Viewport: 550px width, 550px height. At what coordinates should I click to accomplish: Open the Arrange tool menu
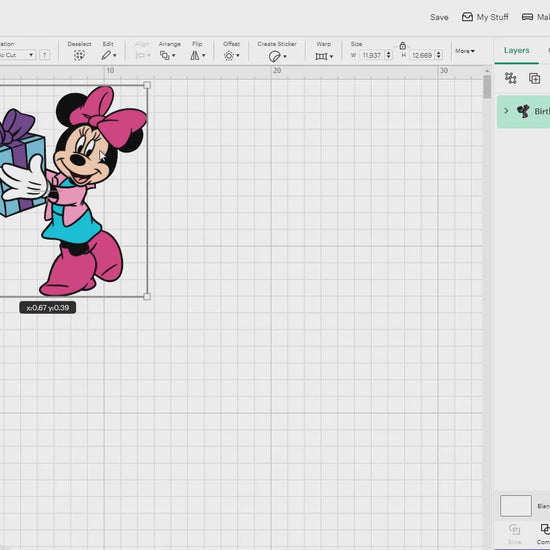[167, 55]
